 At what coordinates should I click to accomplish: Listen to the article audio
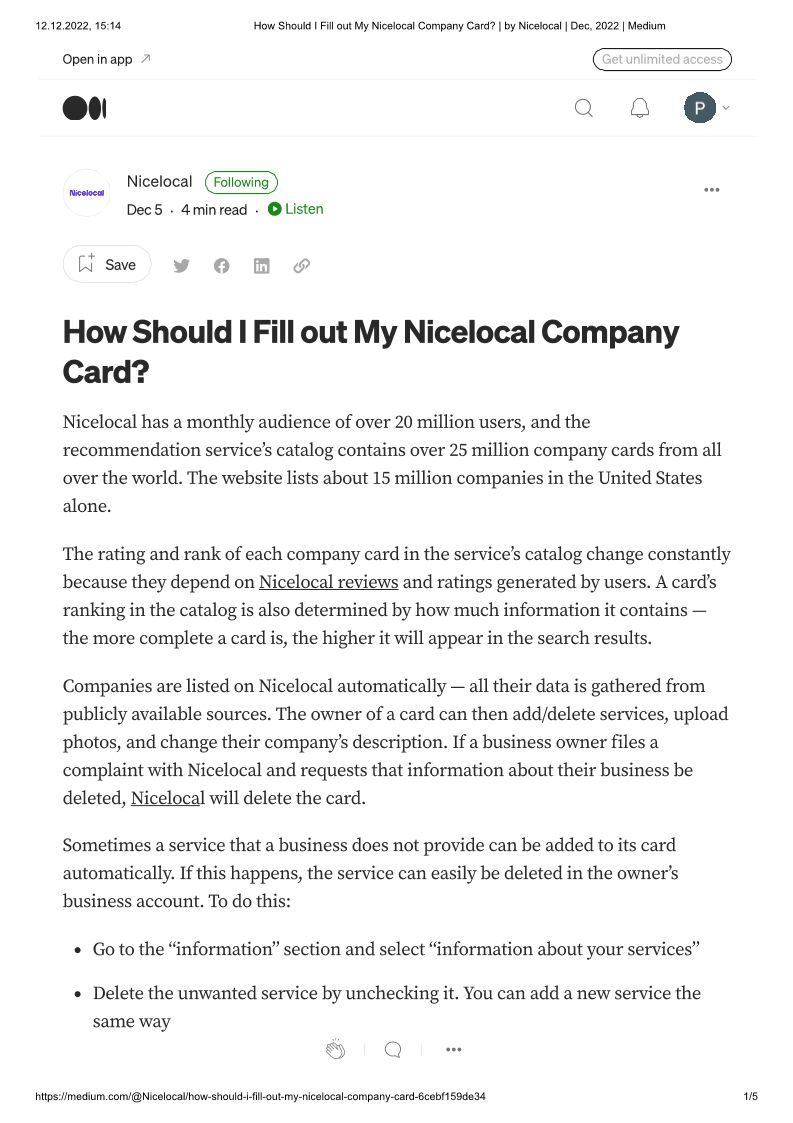296,209
